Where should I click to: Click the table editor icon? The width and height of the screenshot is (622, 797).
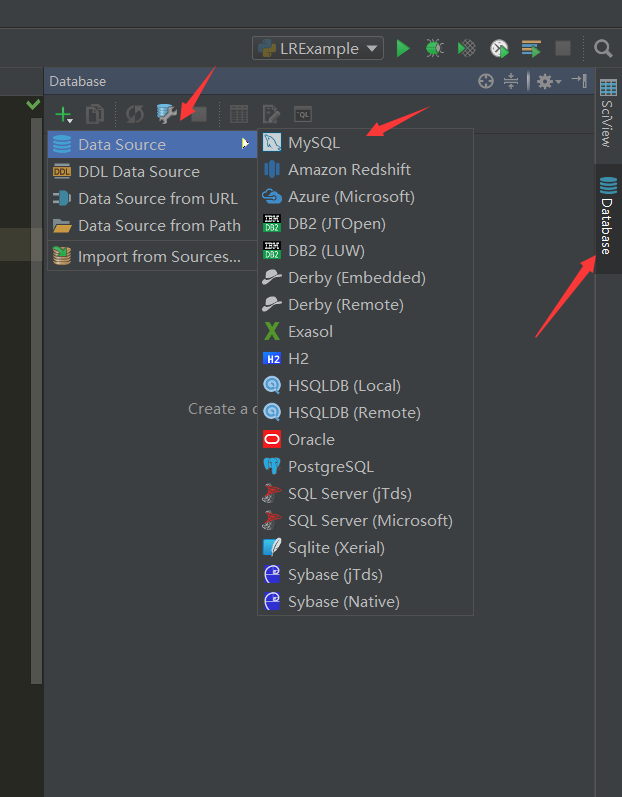[x=239, y=114]
